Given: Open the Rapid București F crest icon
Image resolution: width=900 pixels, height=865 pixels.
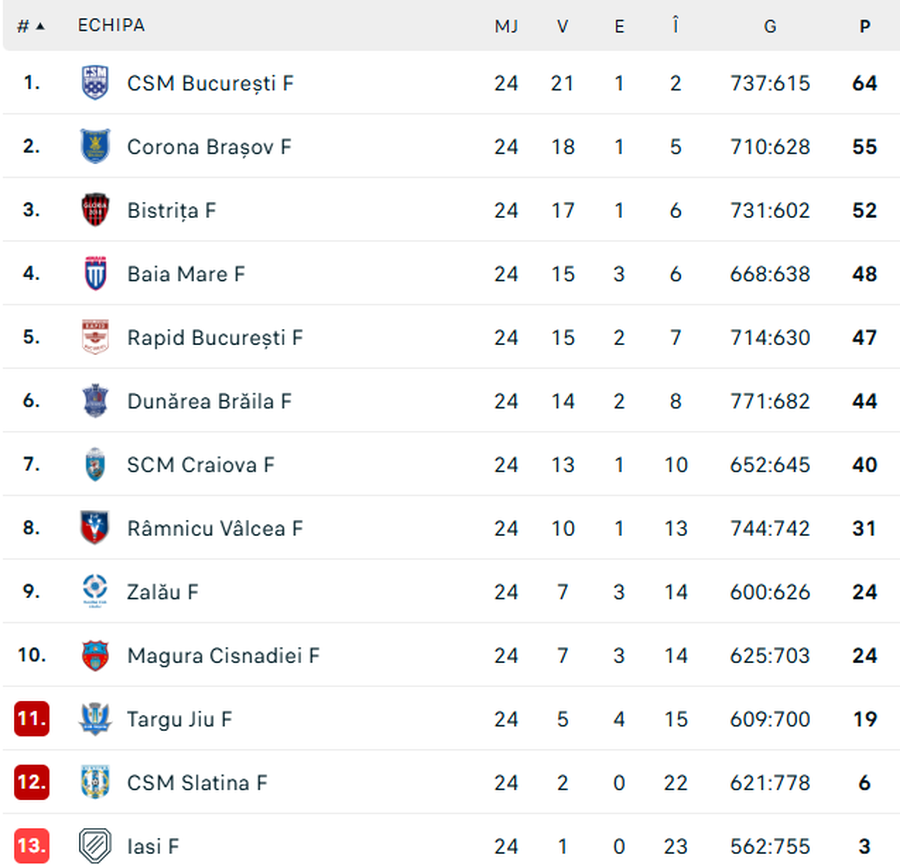Looking at the screenshot, I should tap(95, 337).
